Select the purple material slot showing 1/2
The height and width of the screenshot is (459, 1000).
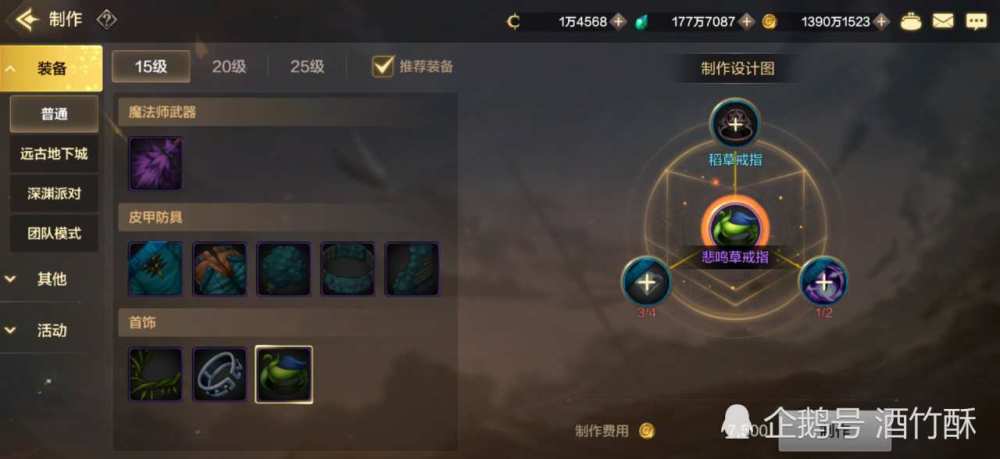click(x=823, y=281)
